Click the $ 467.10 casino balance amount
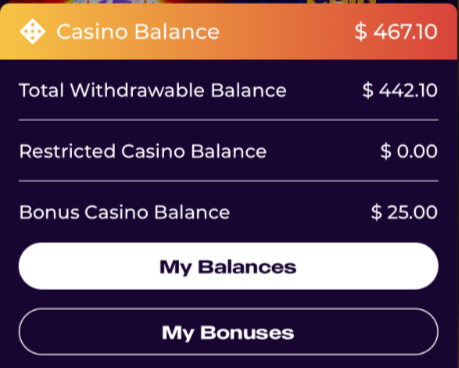Screen dimensions: 459x368 (x=396, y=32)
